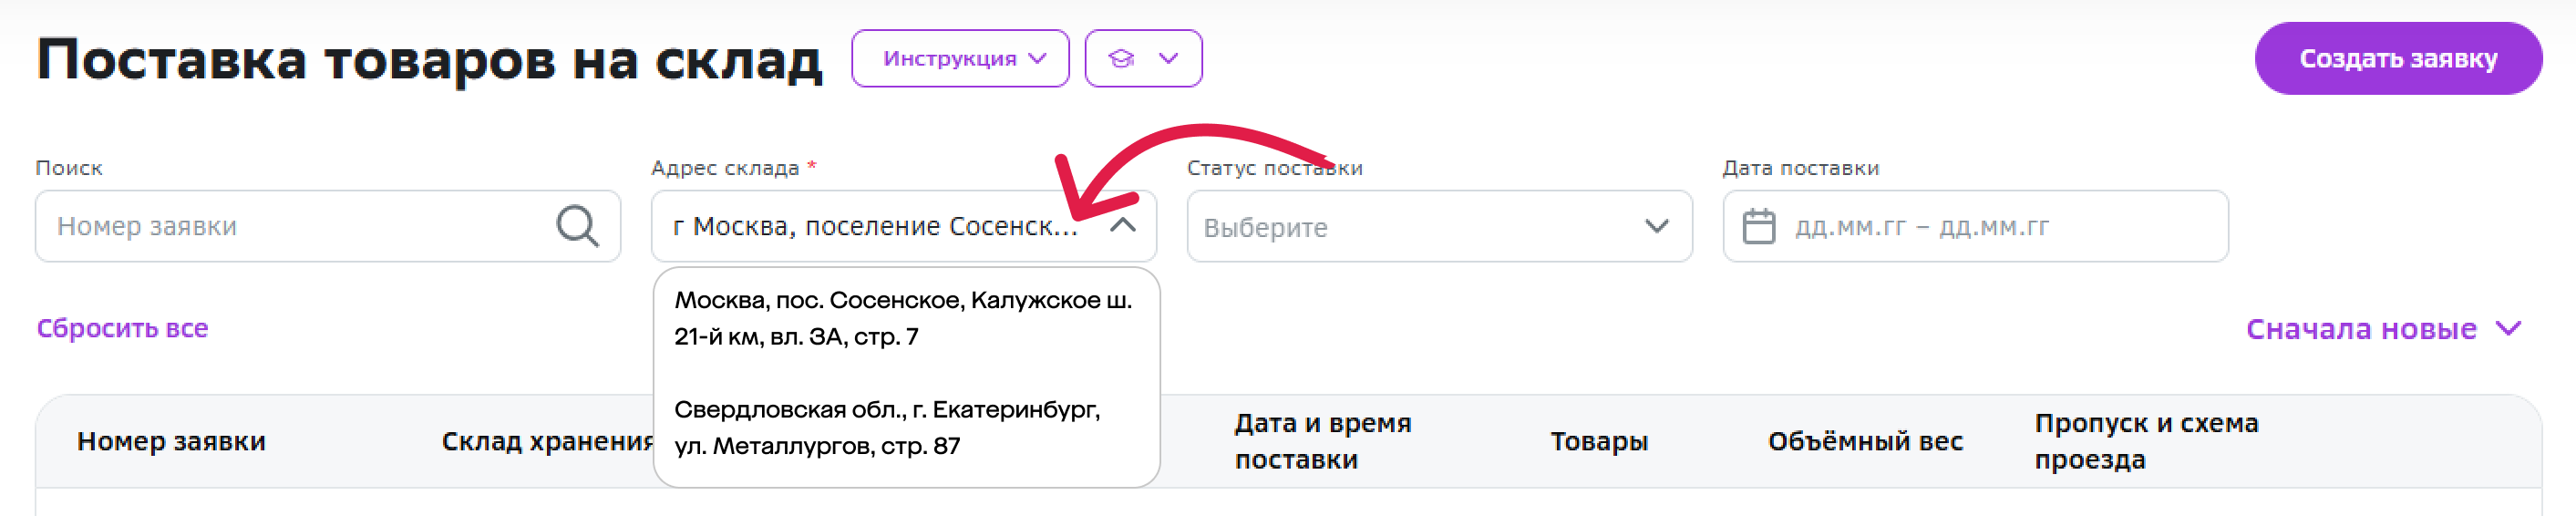Image resolution: width=2576 pixels, height=516 pixels.
Task: Click the Номер заявки column header
Action: click(x=171, y=441)
